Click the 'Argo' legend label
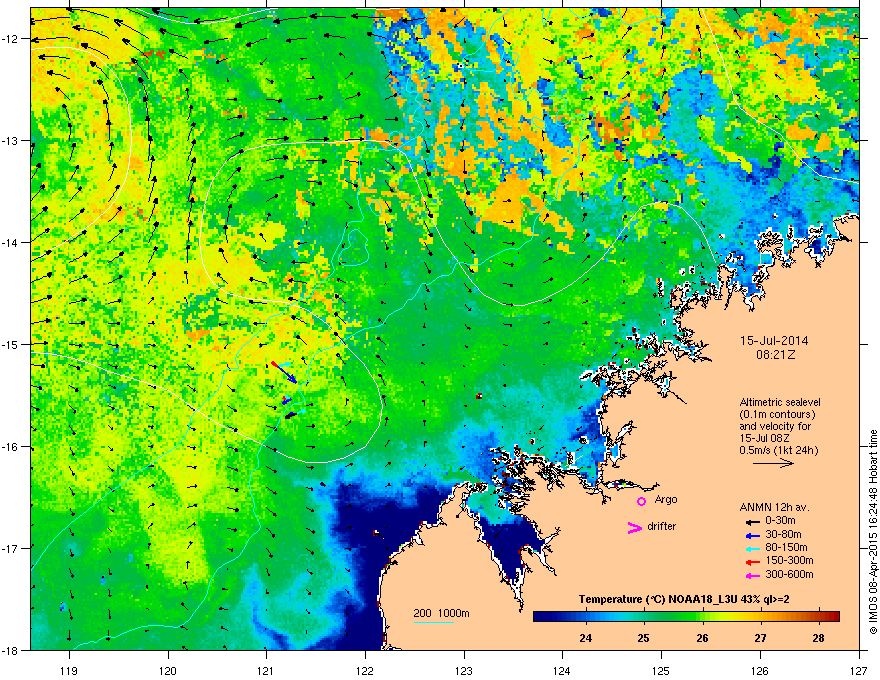 click(666, 499)
